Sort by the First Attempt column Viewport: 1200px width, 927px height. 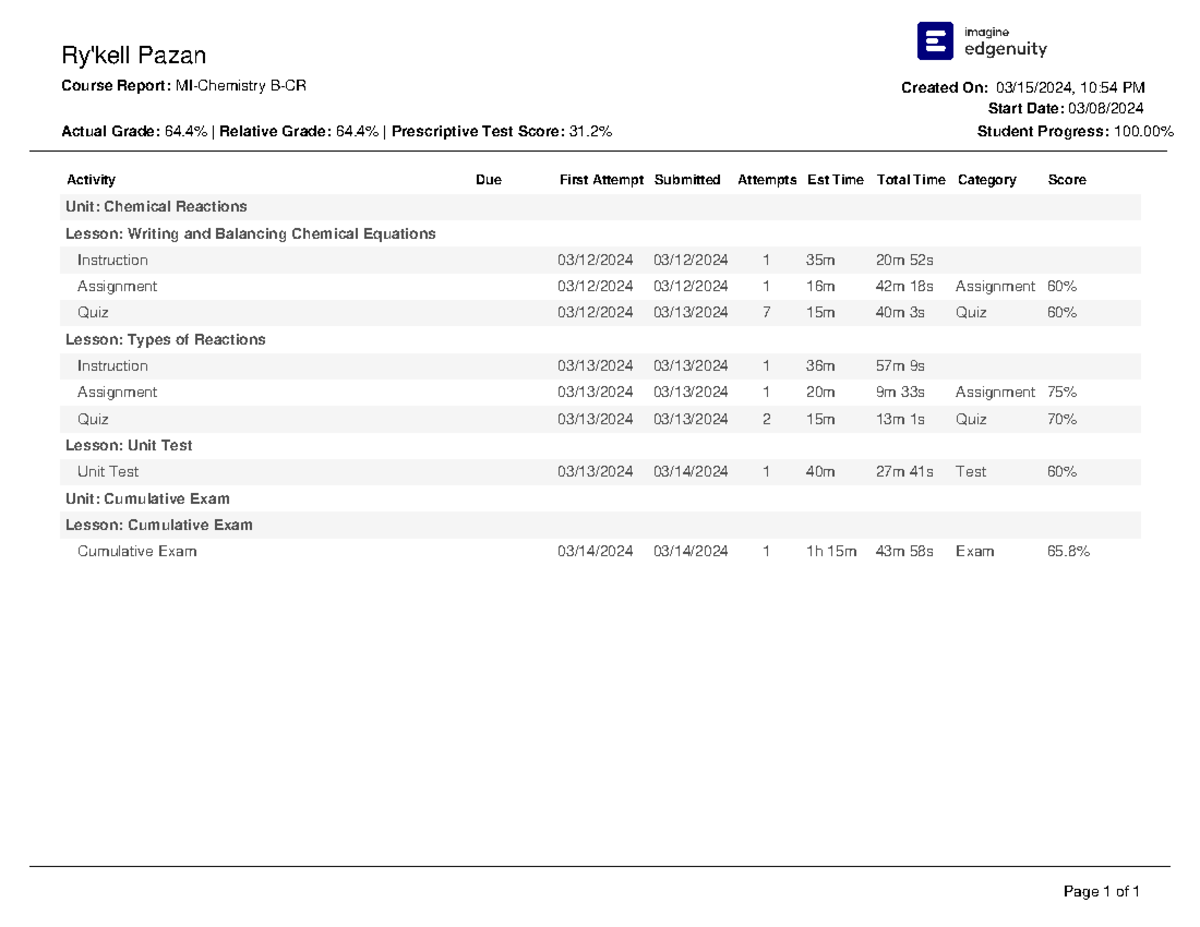600,180
